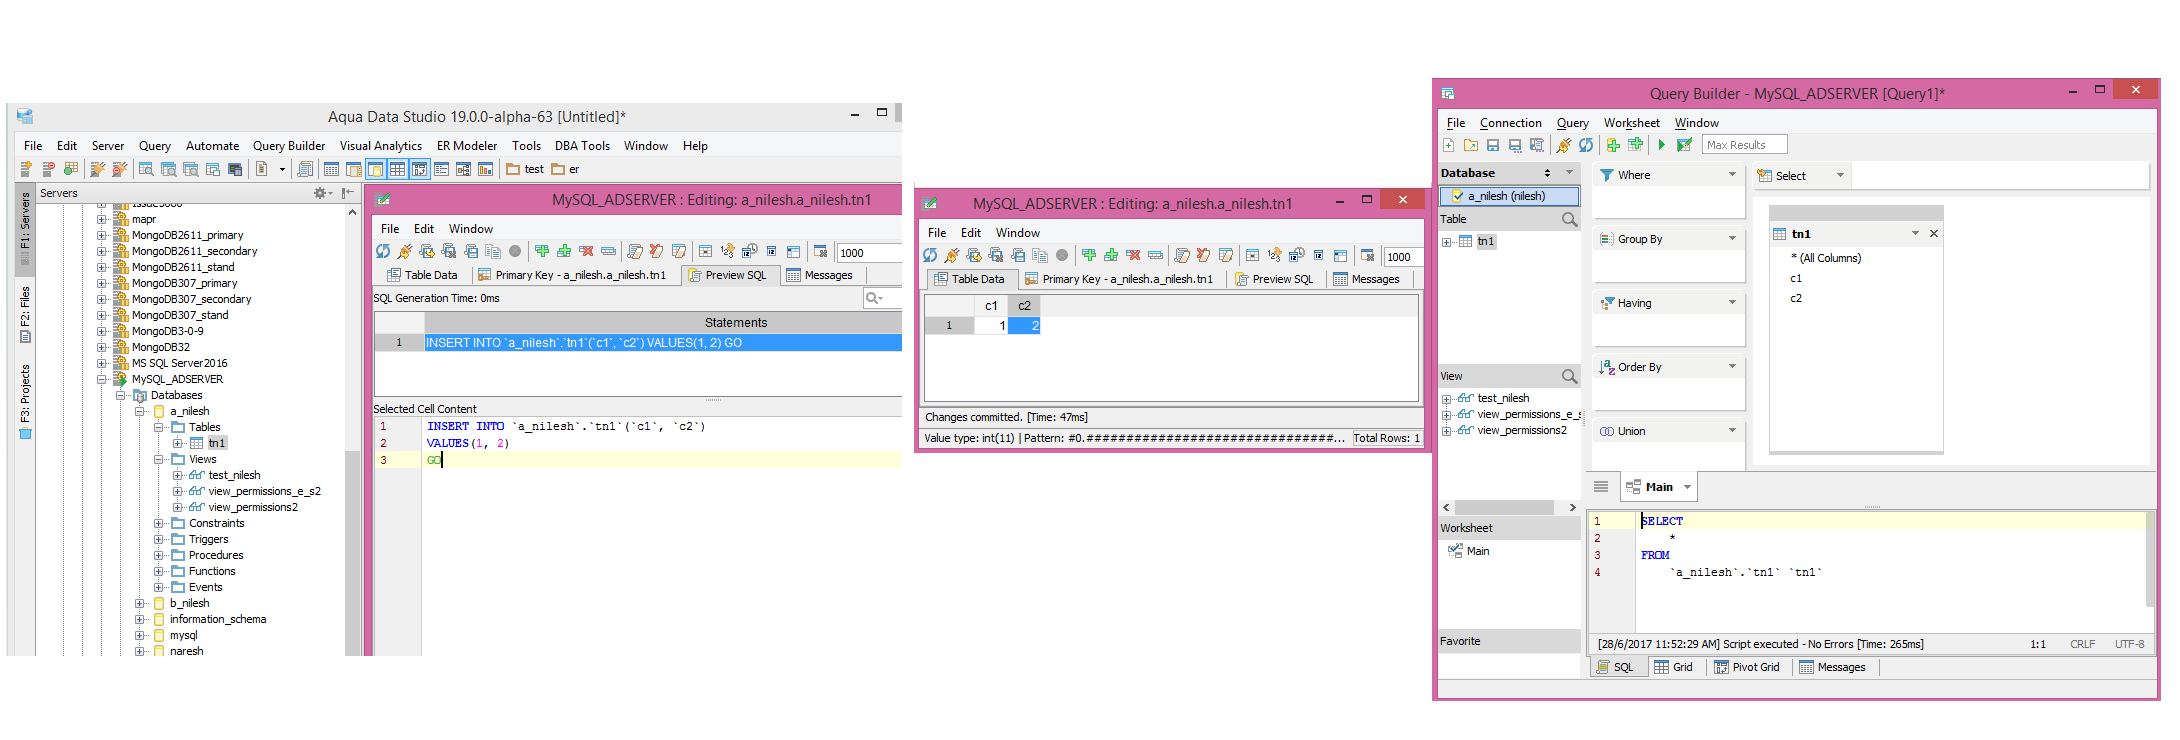Select view_permissions2 in server tree
This screenshot has width=2180, height=740.
[252, 507]
